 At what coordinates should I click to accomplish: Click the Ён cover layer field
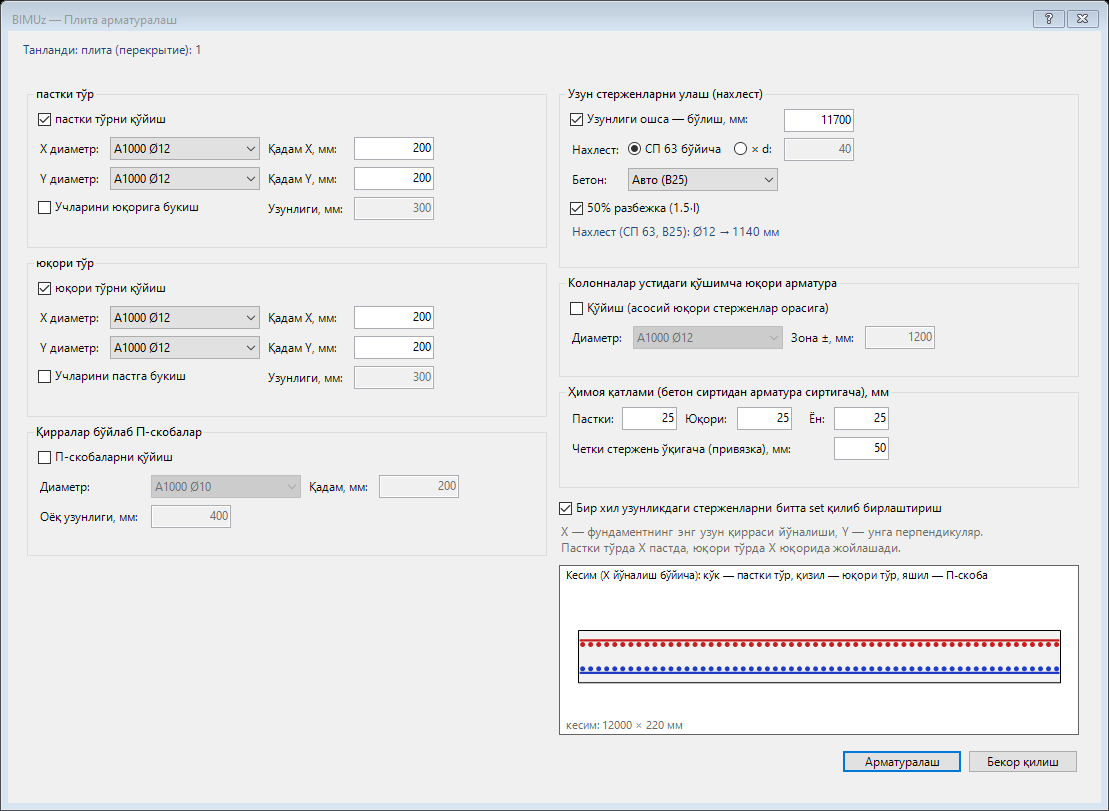point(861,419)
